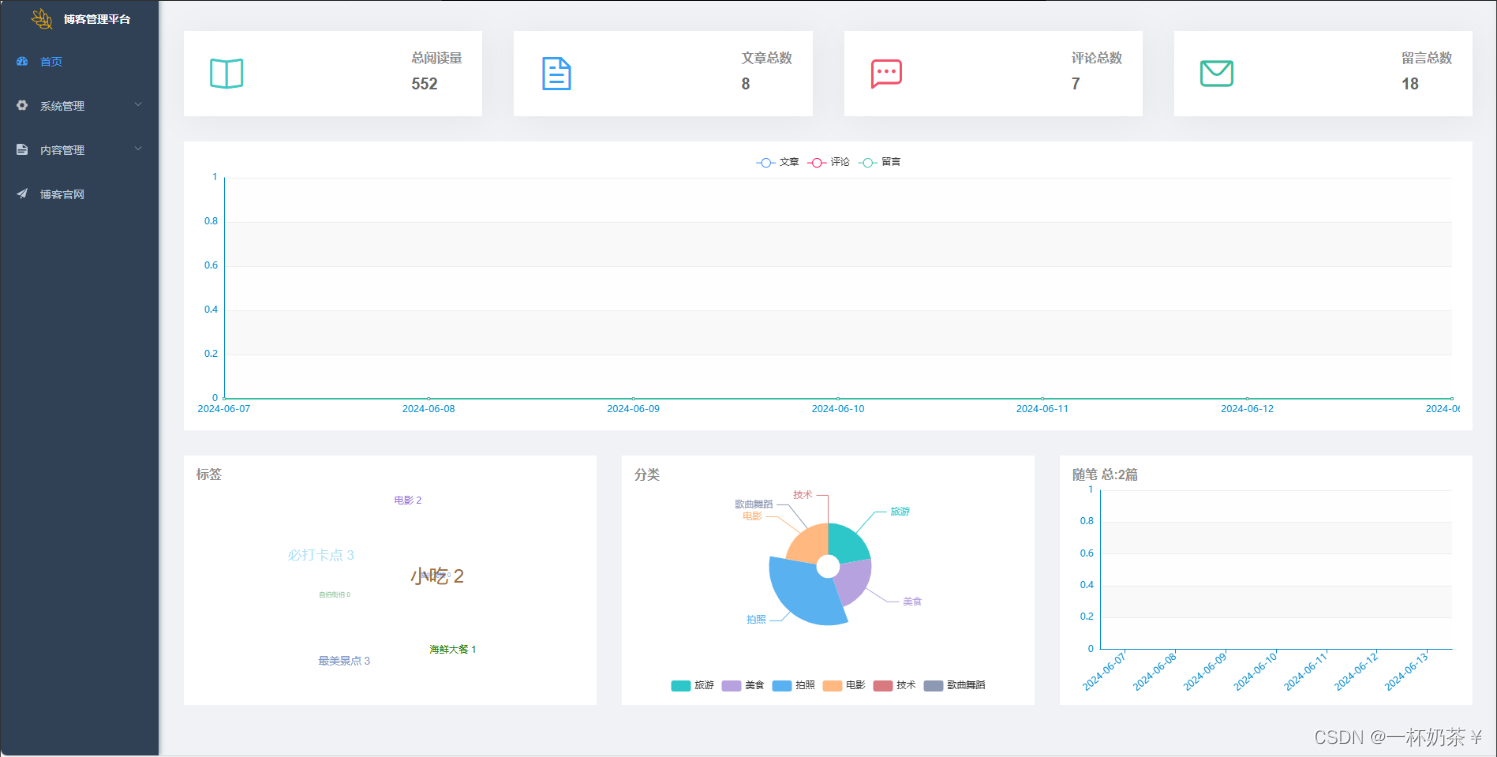Click the 随笔 总:2篇 panel heading
1497x757 pixels.
coord(1105,474)
